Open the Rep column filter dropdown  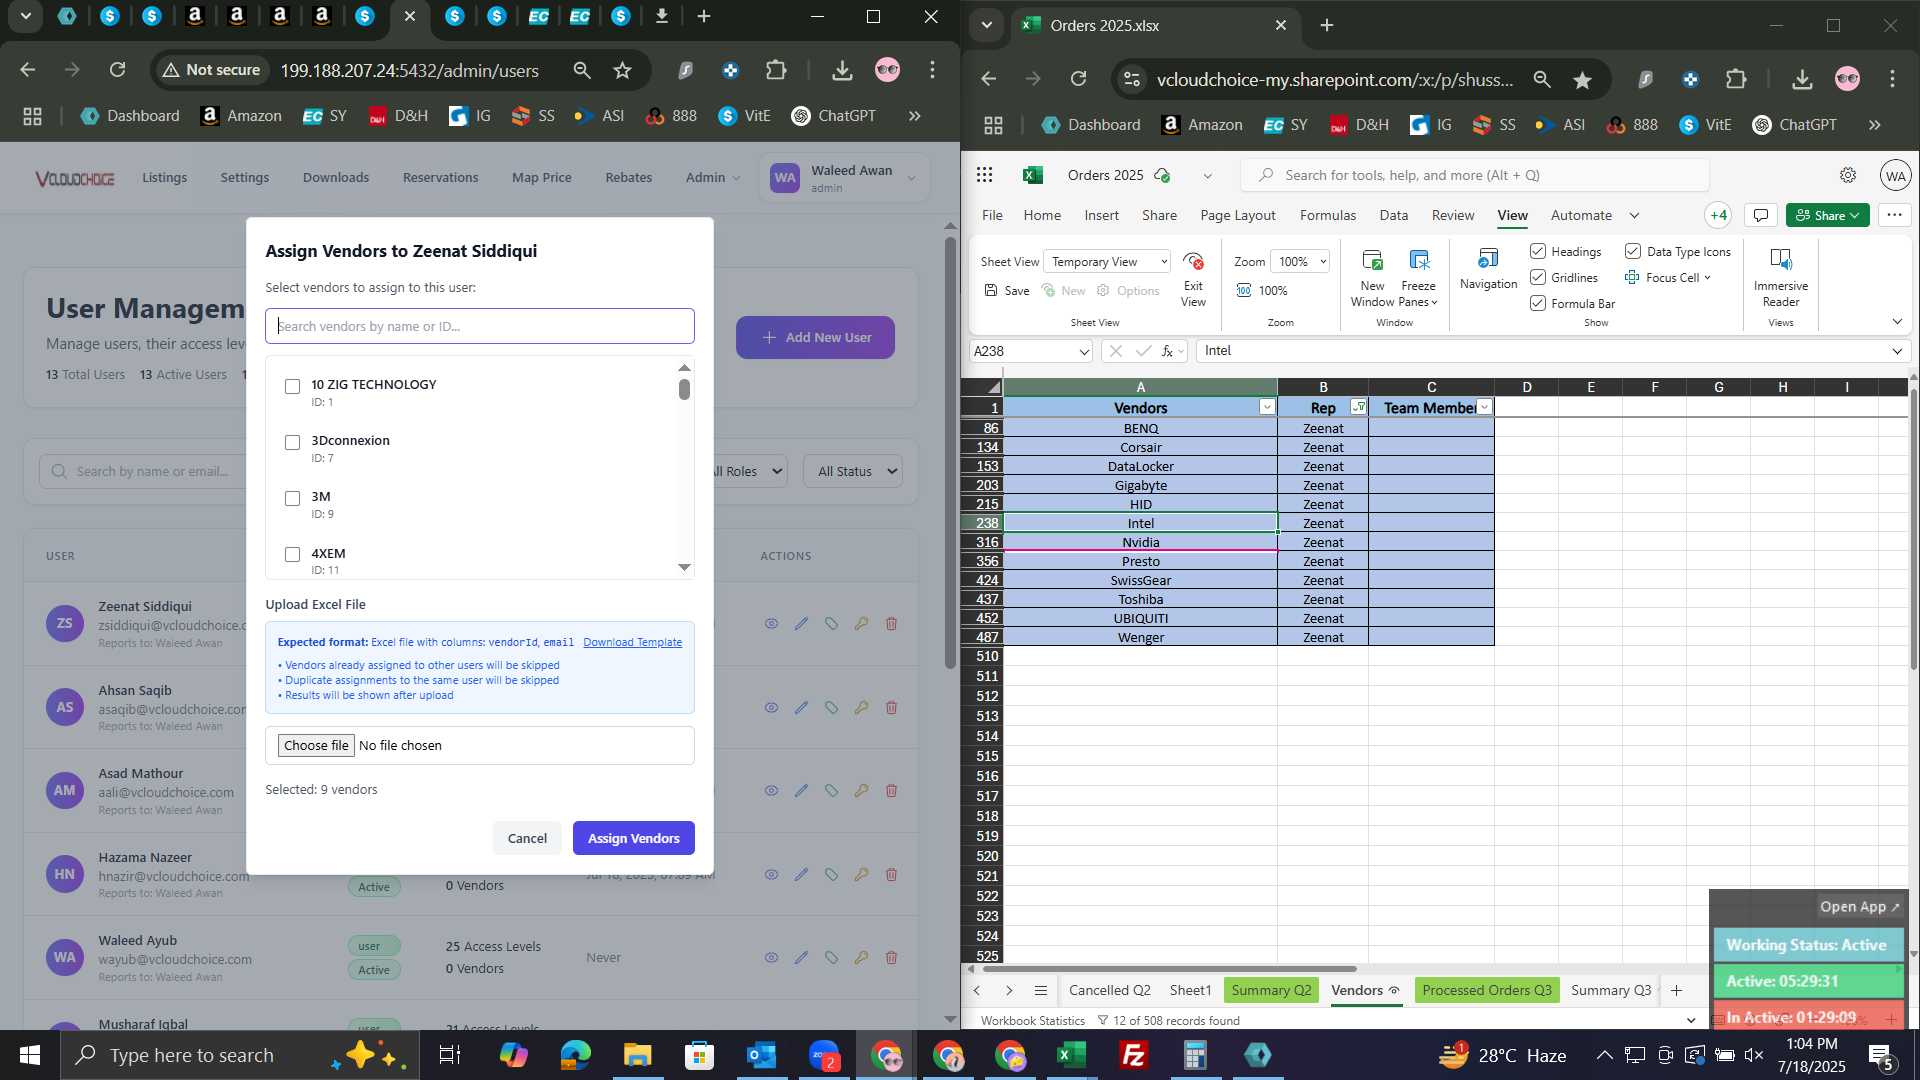pos(1358,407)
